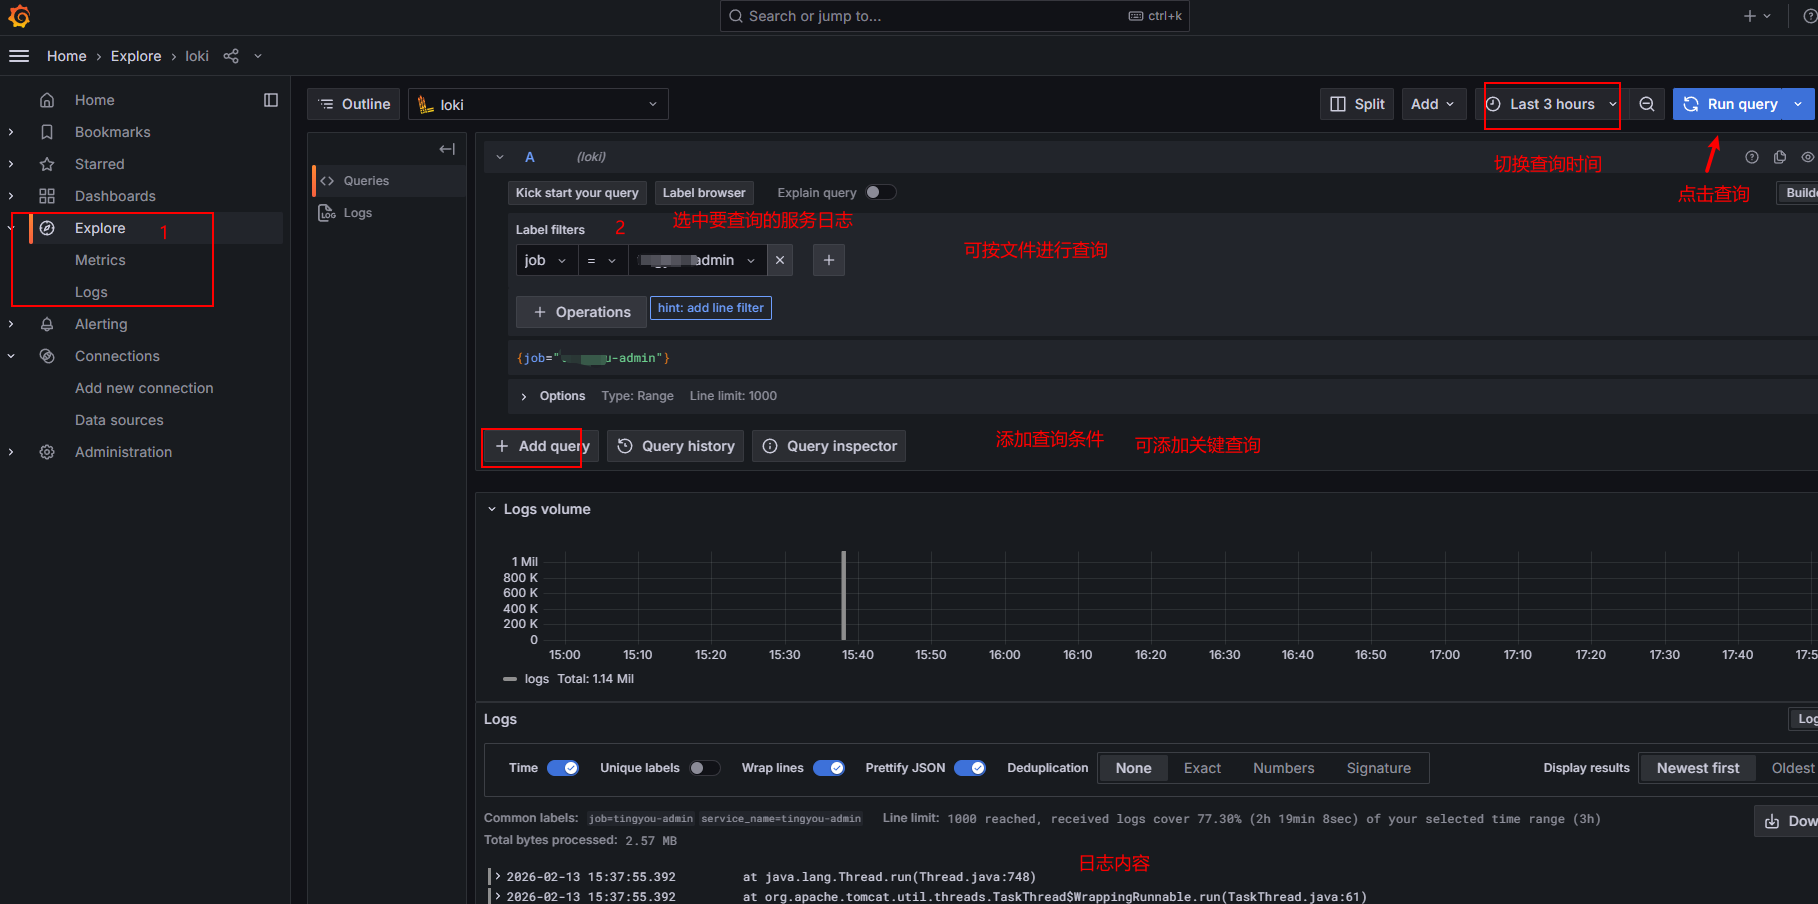Add a label filter with plus icon

coord(828,260)
